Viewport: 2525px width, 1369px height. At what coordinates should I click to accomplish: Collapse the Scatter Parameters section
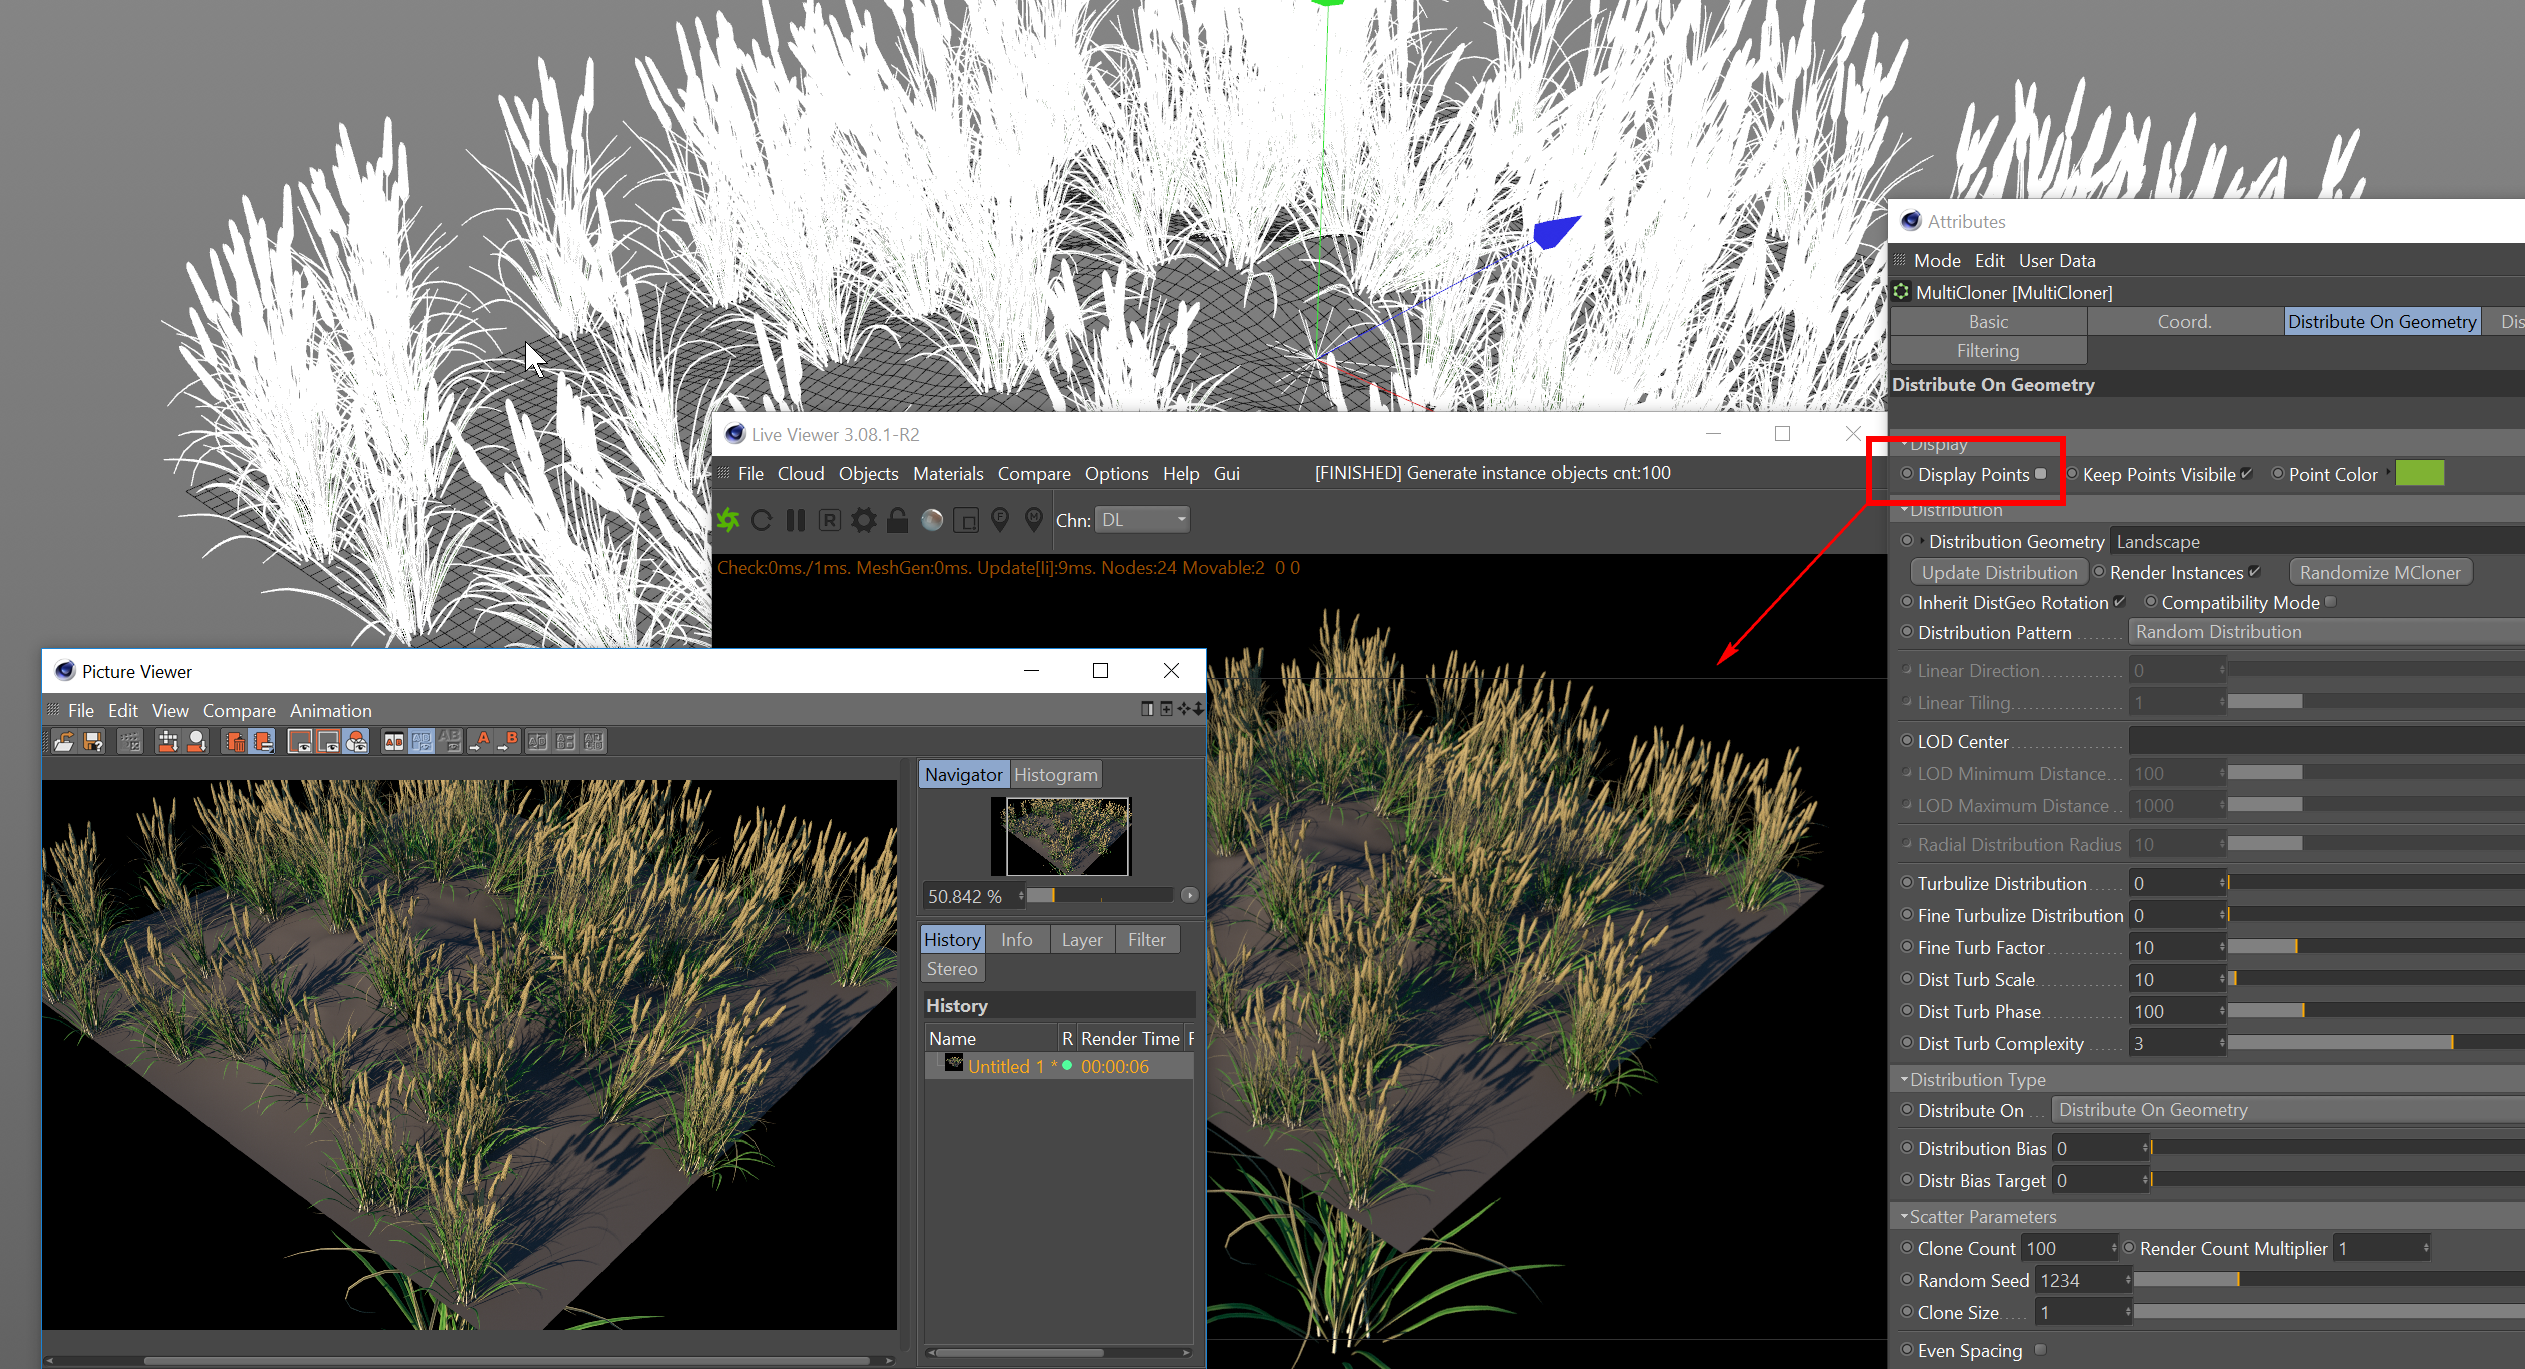1904,1216
